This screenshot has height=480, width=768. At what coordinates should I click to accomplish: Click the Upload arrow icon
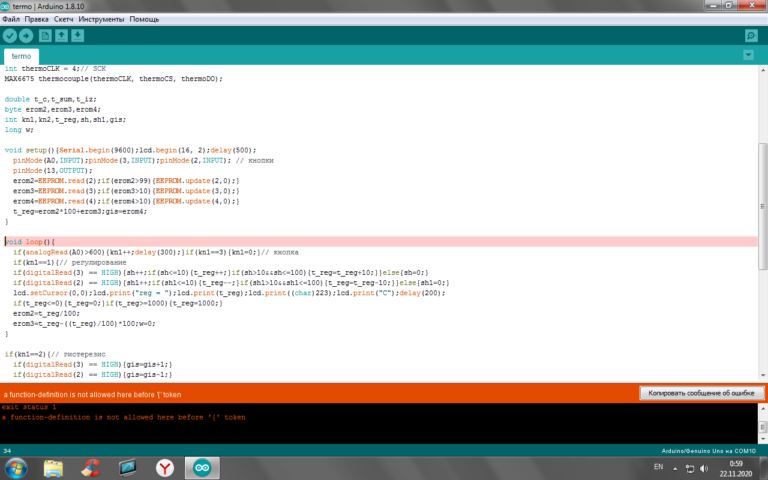coord(28,36)
